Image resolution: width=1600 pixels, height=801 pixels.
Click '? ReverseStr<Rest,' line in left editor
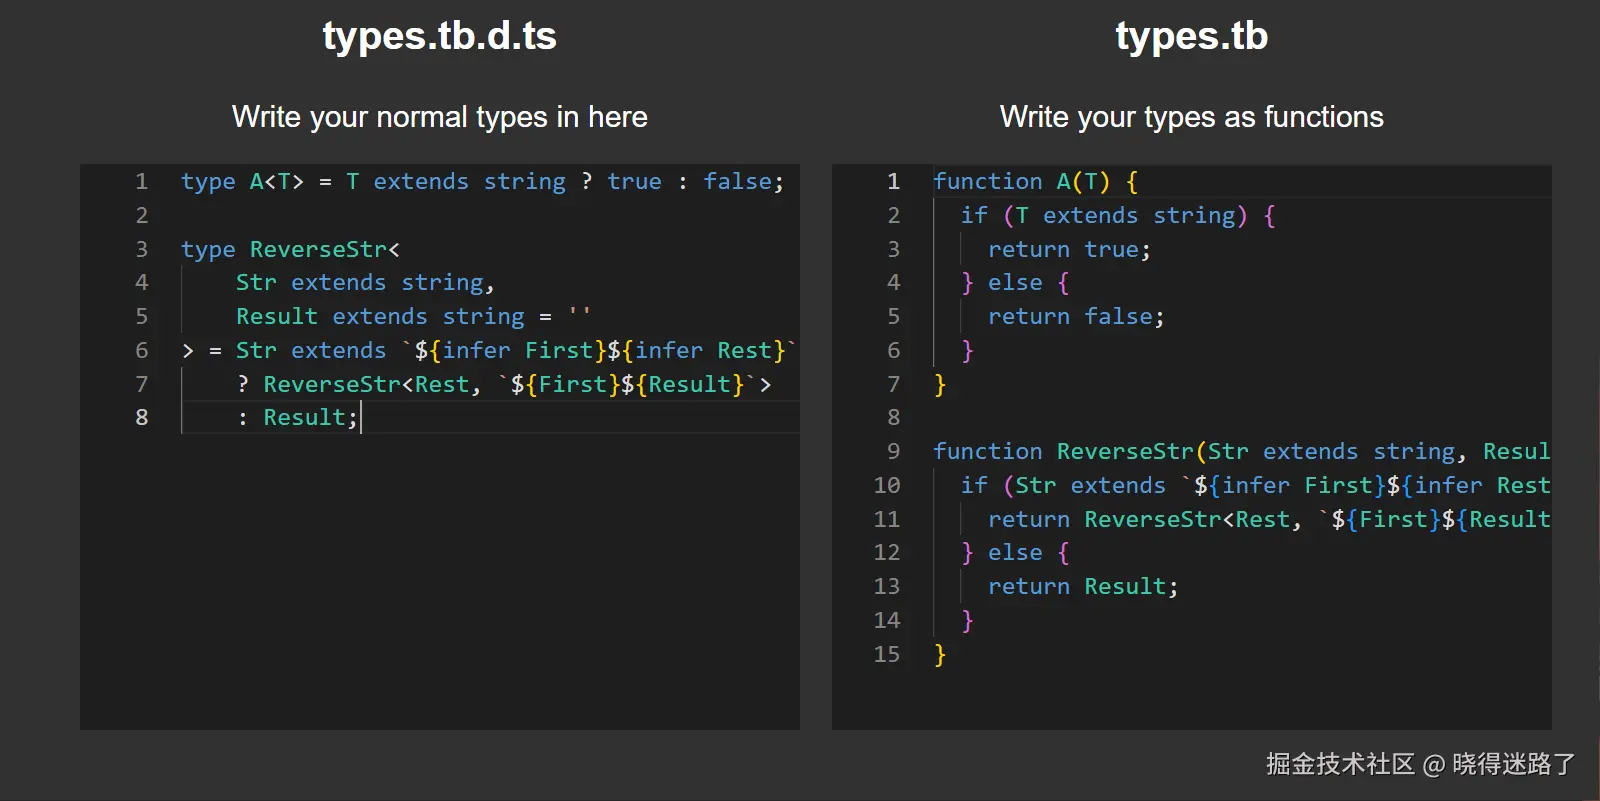click(x=505, y=385)
